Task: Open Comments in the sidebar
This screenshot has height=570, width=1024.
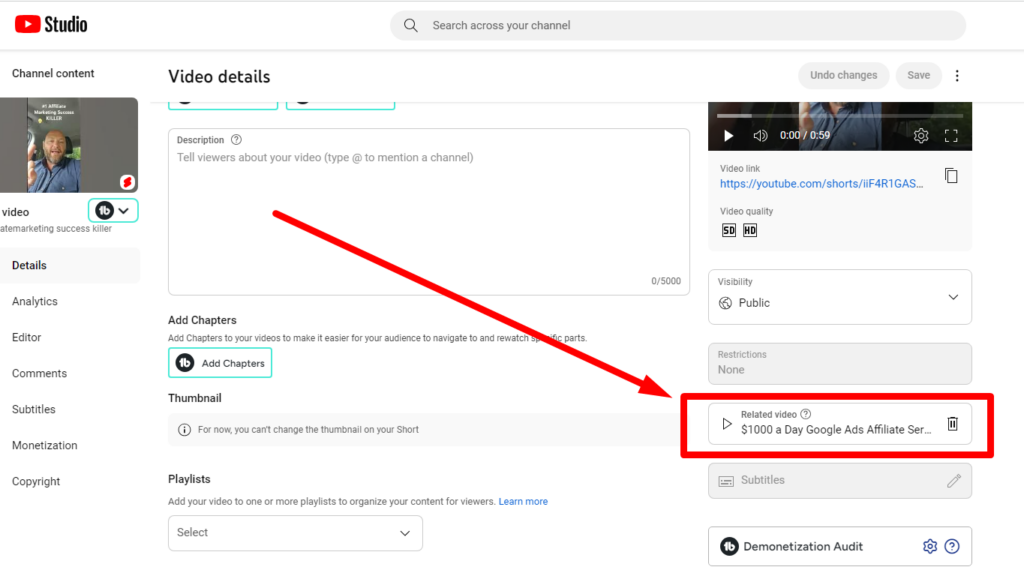Action: click(x=39, y=373)
